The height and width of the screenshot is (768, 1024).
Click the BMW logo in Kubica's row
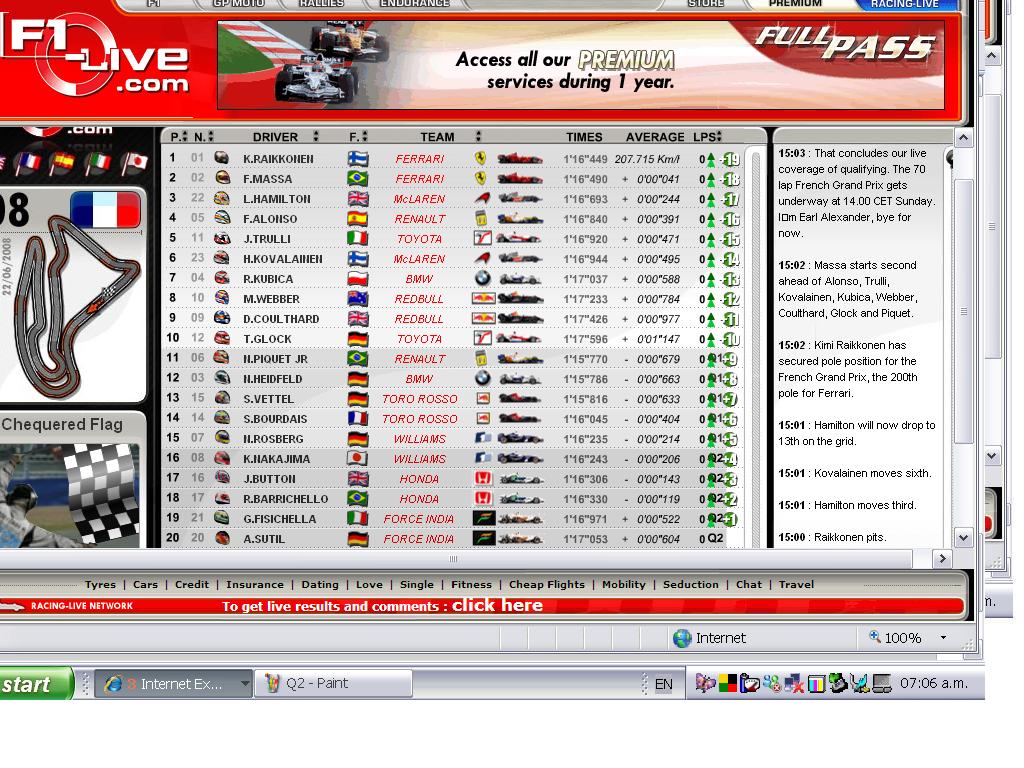482,279
